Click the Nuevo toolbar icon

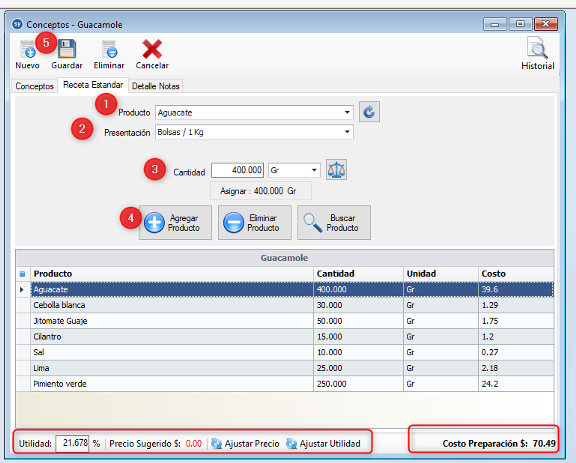point(28,50)
